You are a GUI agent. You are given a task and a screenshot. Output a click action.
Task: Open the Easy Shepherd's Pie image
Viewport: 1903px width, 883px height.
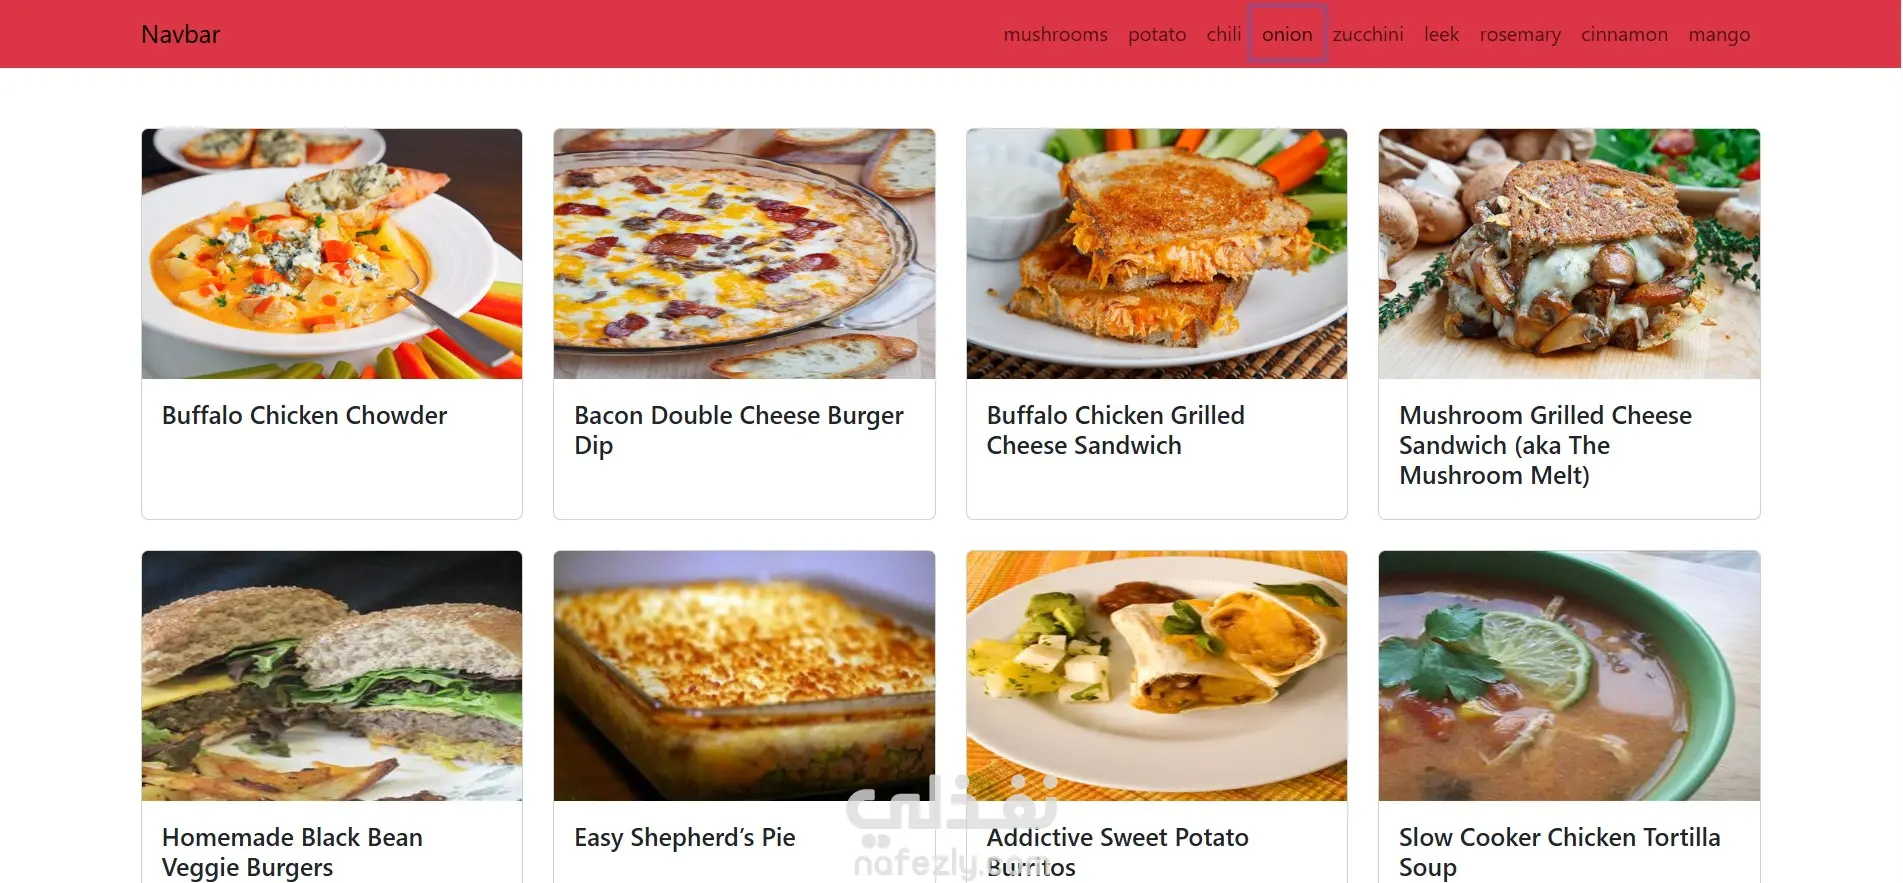[744, 676]
